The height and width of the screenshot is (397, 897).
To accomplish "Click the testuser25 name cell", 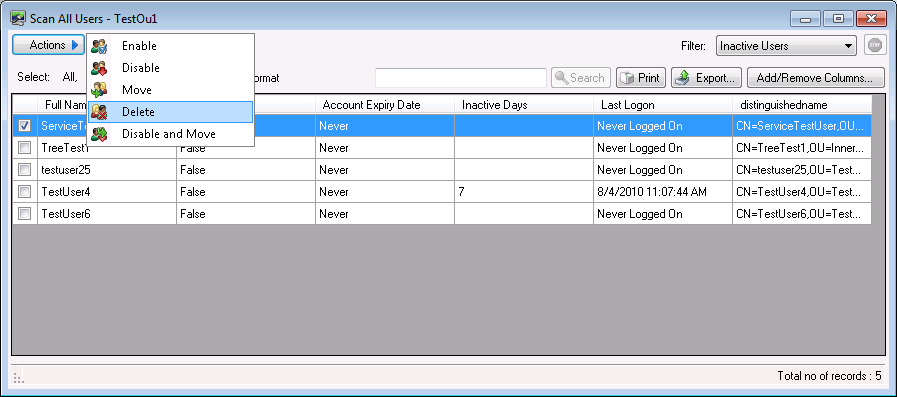I will click(x=107, y=170).
